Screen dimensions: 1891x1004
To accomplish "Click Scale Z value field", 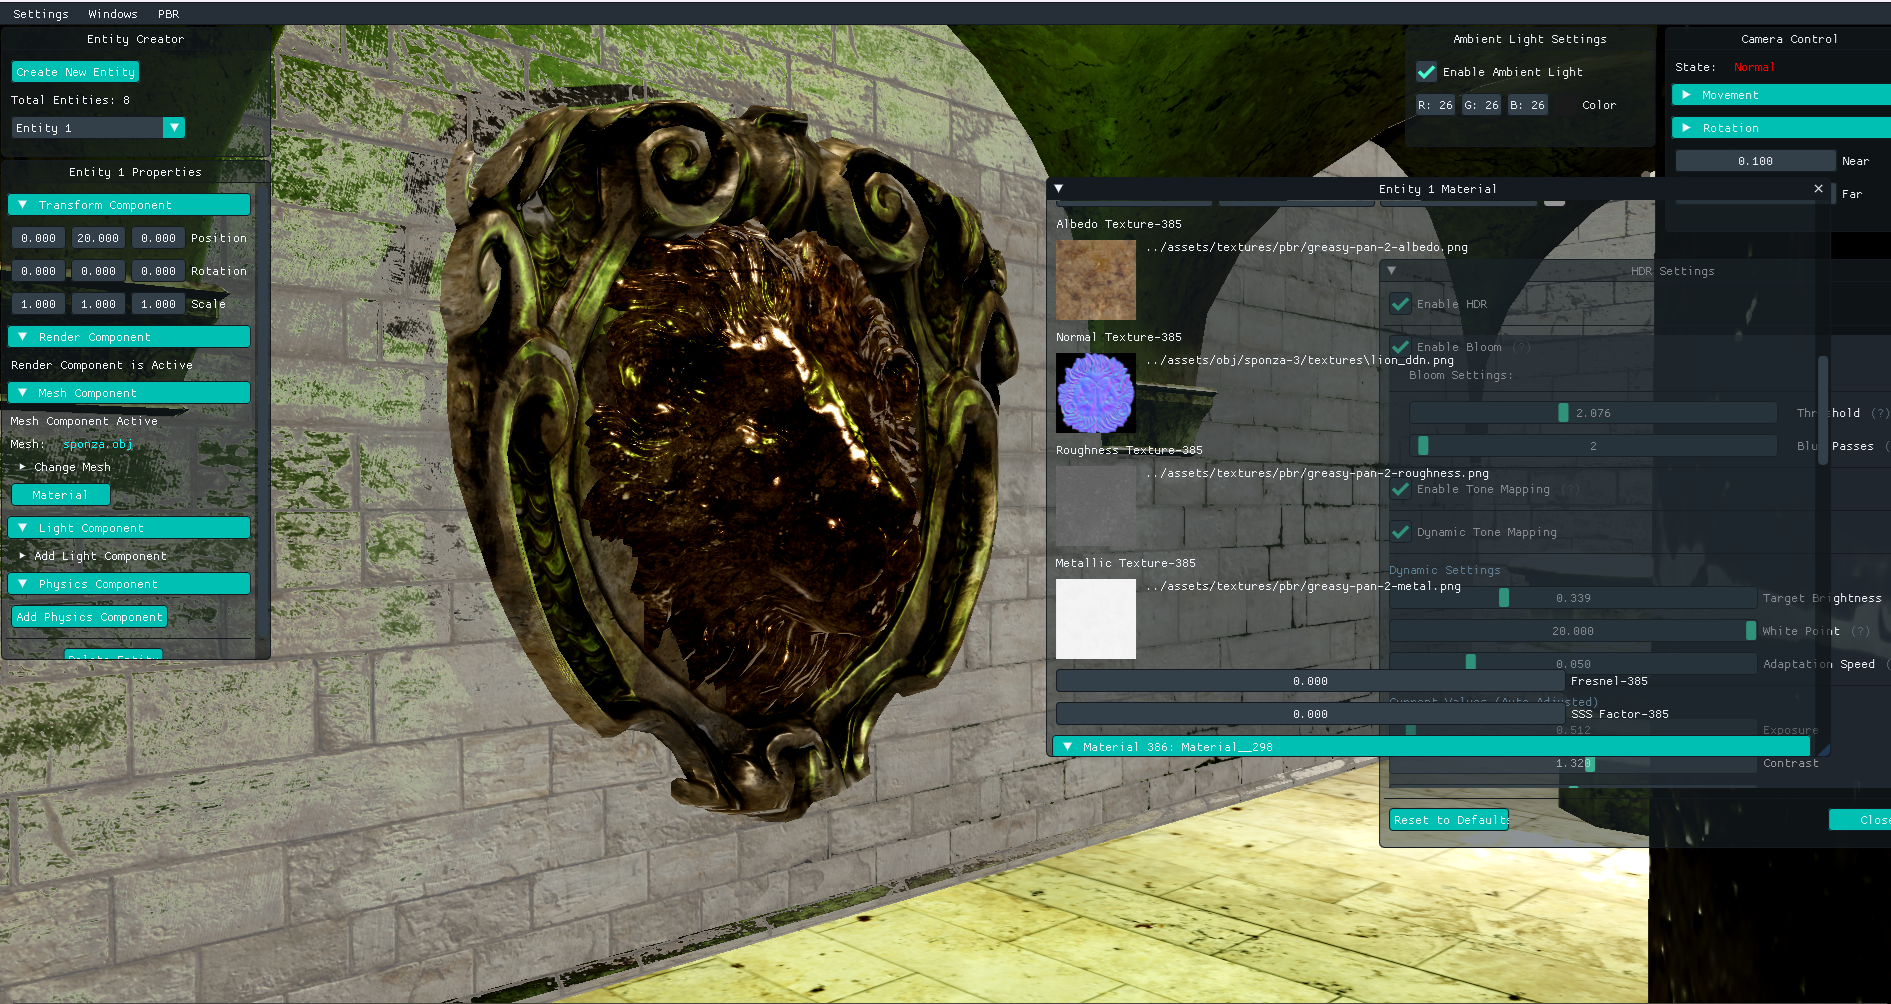I will click(158, 304).
